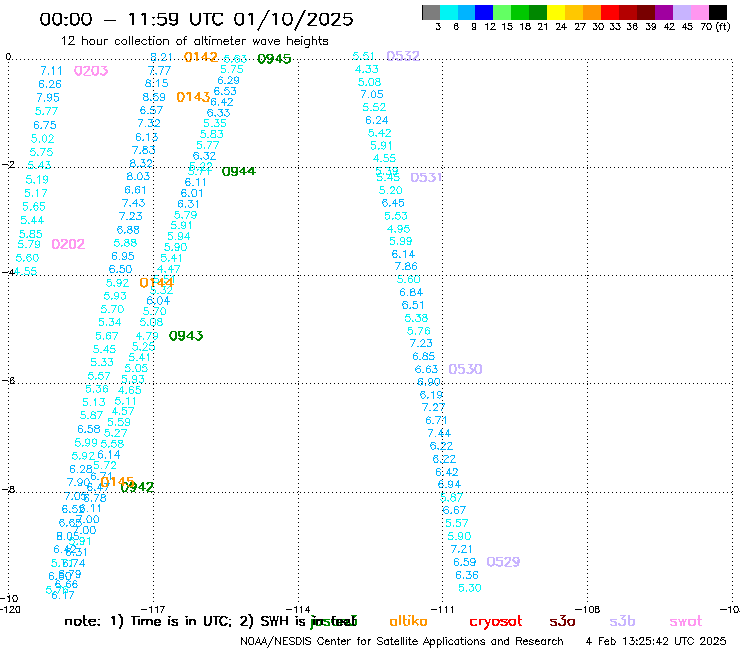Click the 8.03 wave height value
The height and width of the screenshot is (650, 740).
(x=138, y=176)
